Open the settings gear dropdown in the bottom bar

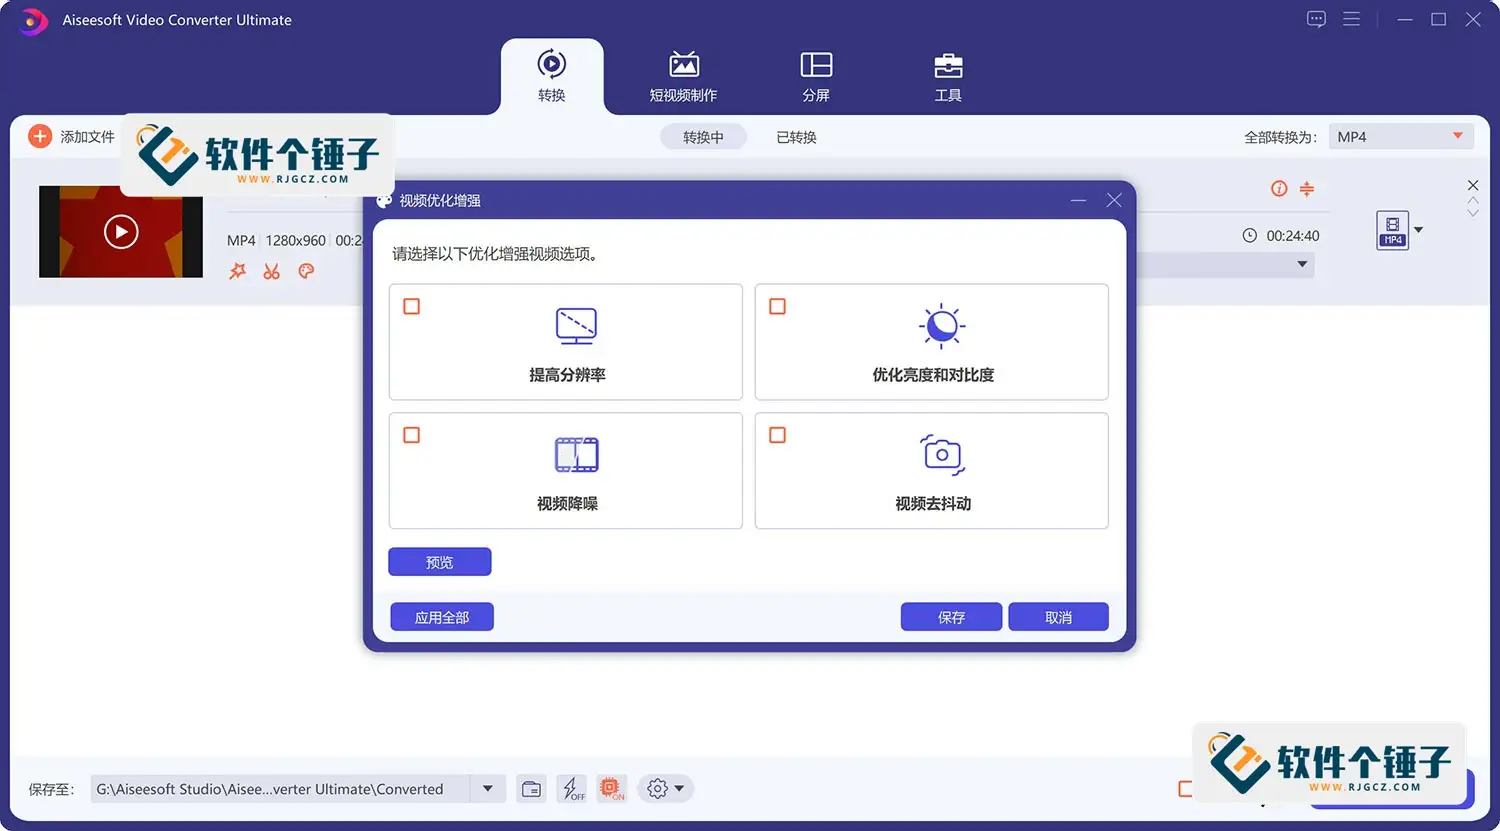[x=665, y=788]
